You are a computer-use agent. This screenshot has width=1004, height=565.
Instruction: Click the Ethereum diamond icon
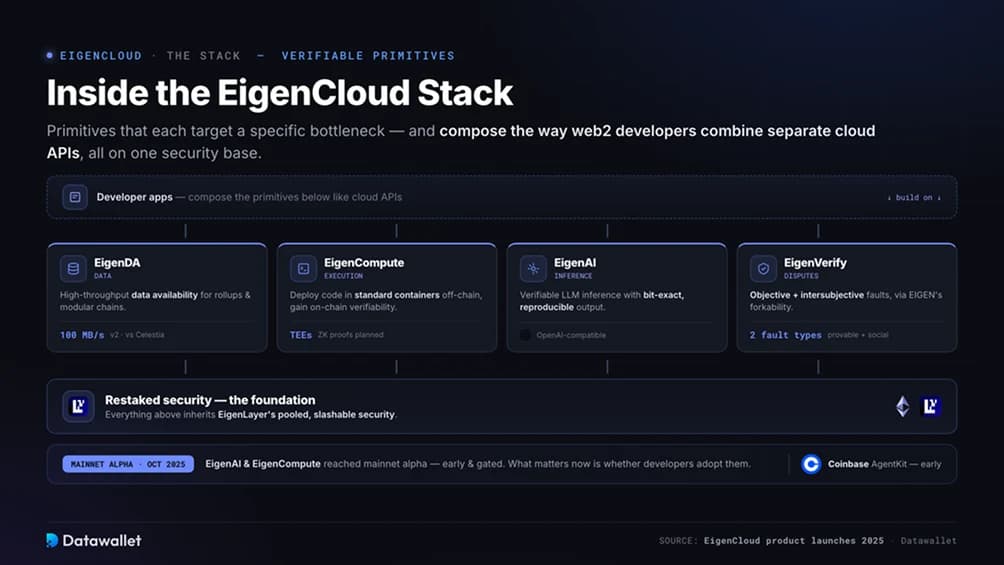[x=903, y=406]
